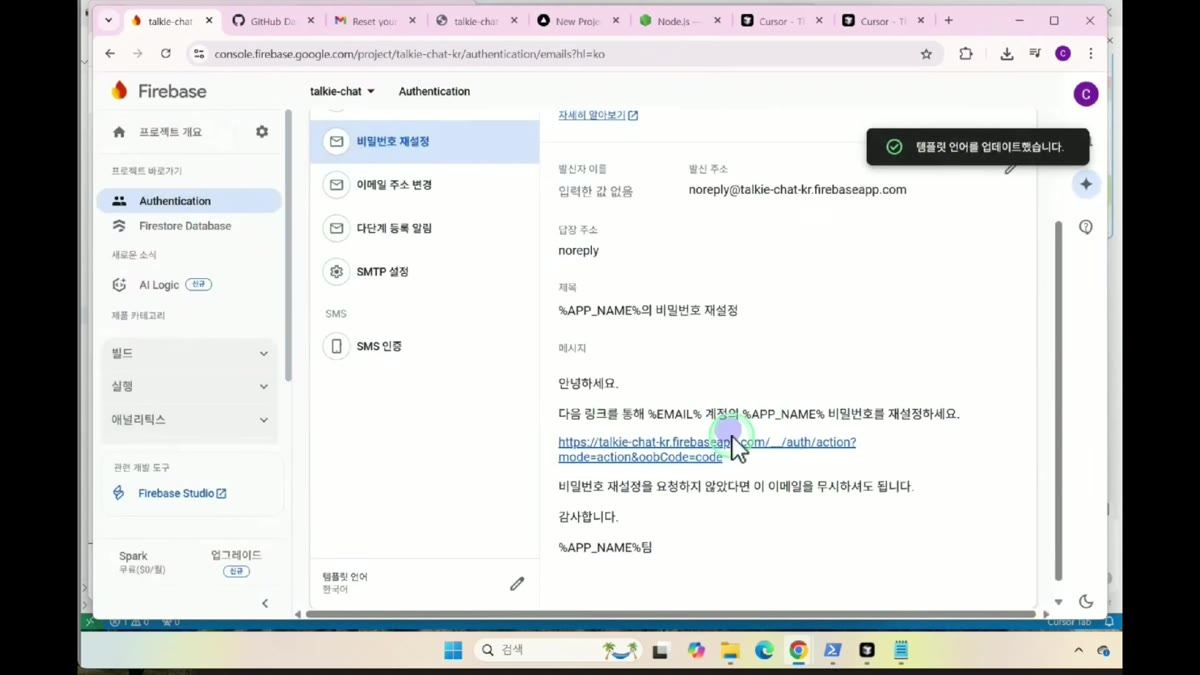Image resolution: width=1200 pixels, height=675 pixels.
Task: Open Microsoft Edge from taskbar
Action: [764, 651]
